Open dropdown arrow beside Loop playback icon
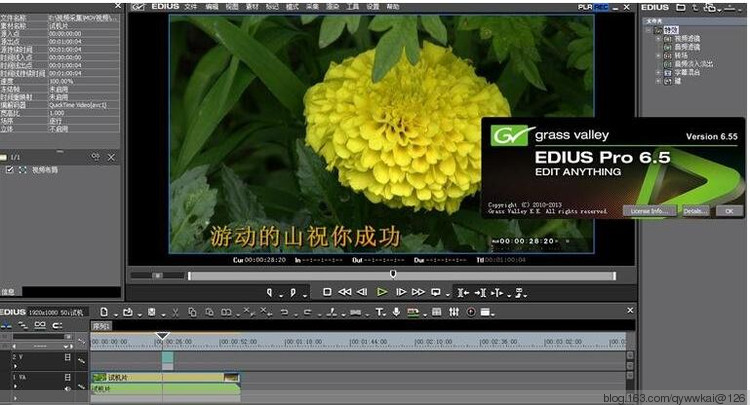 point(447,295)
